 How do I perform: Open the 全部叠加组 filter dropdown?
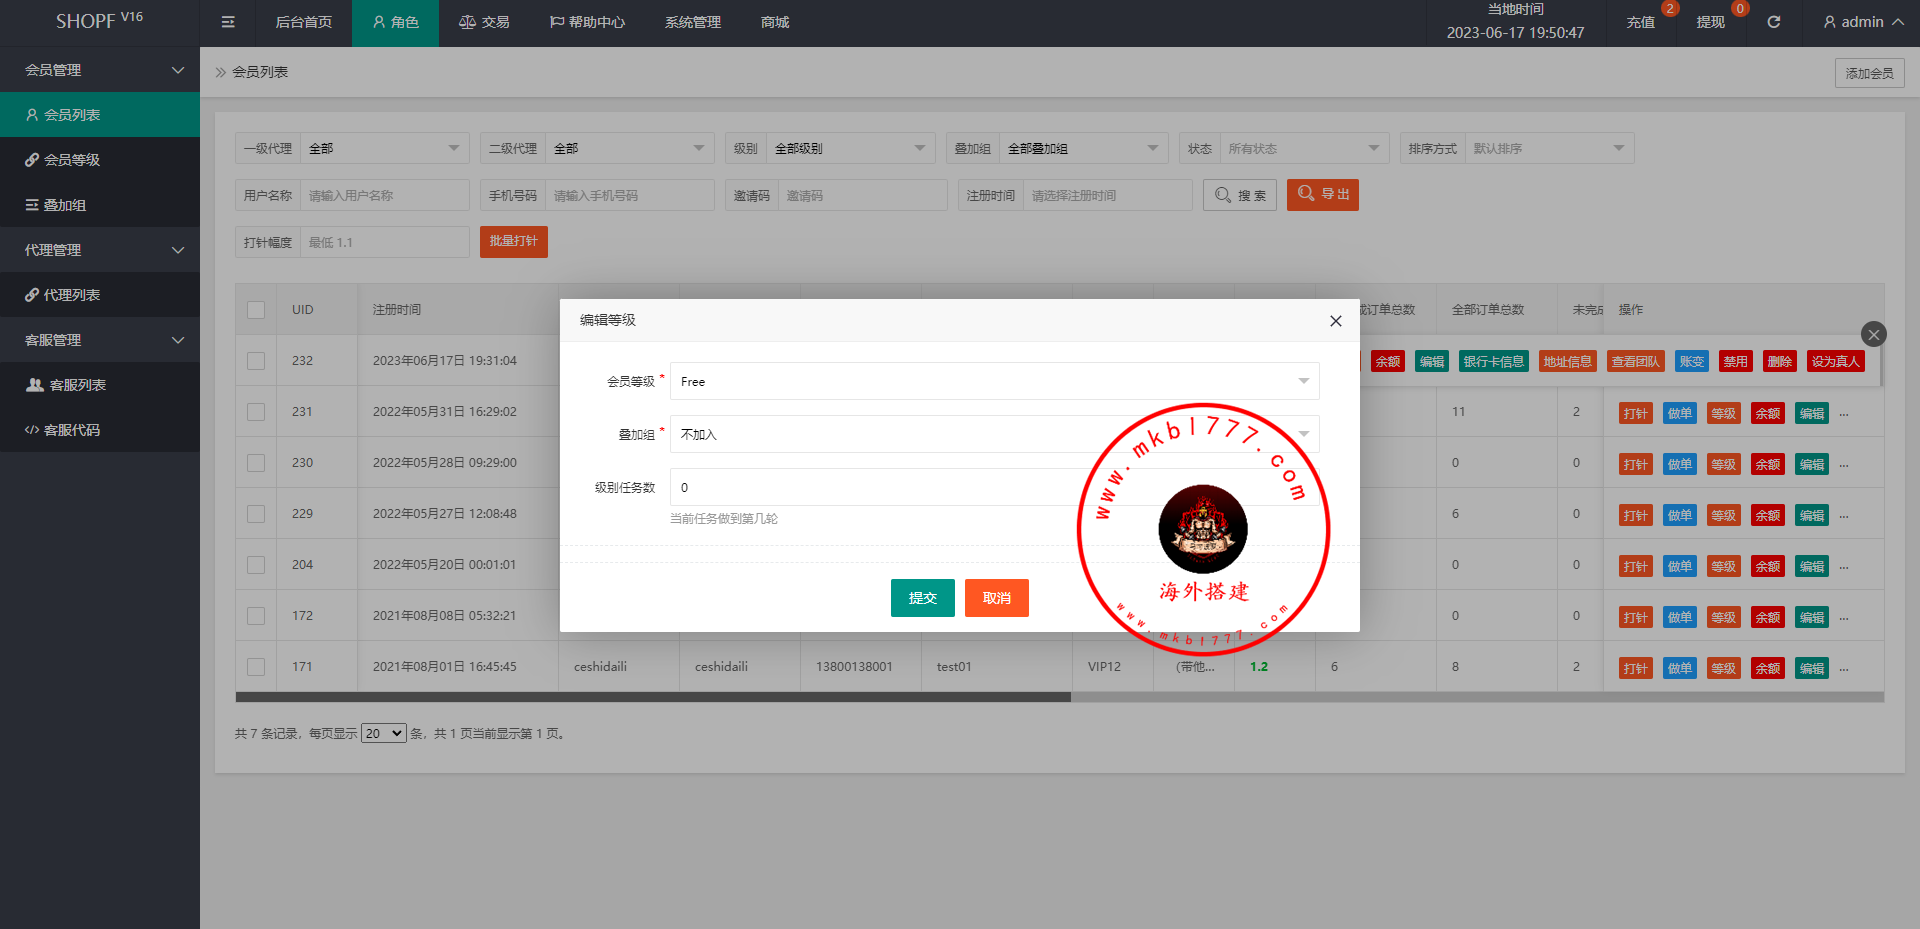coord(1084,148)
